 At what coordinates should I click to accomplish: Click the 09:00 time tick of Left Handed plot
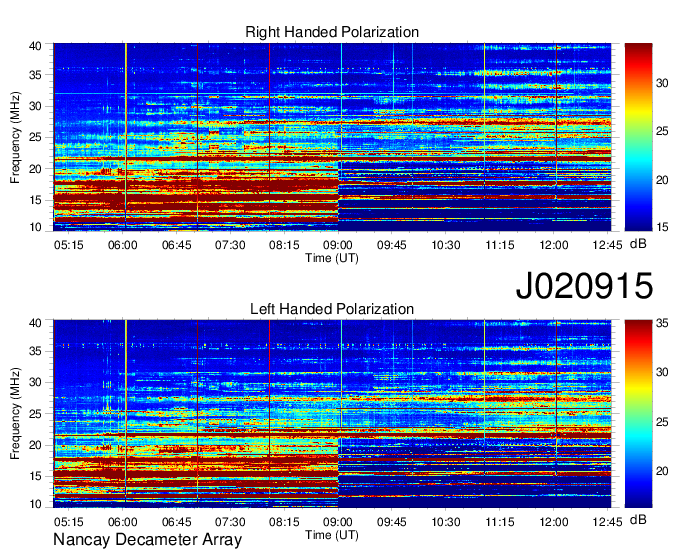pos(338,522)
